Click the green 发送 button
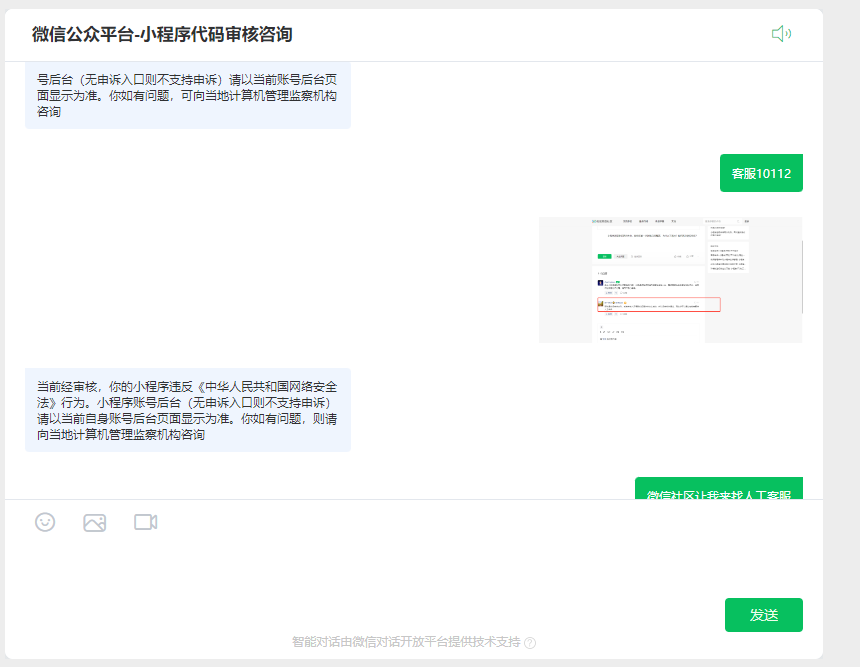This screenshot has width=860, height=667. (763, 615)
